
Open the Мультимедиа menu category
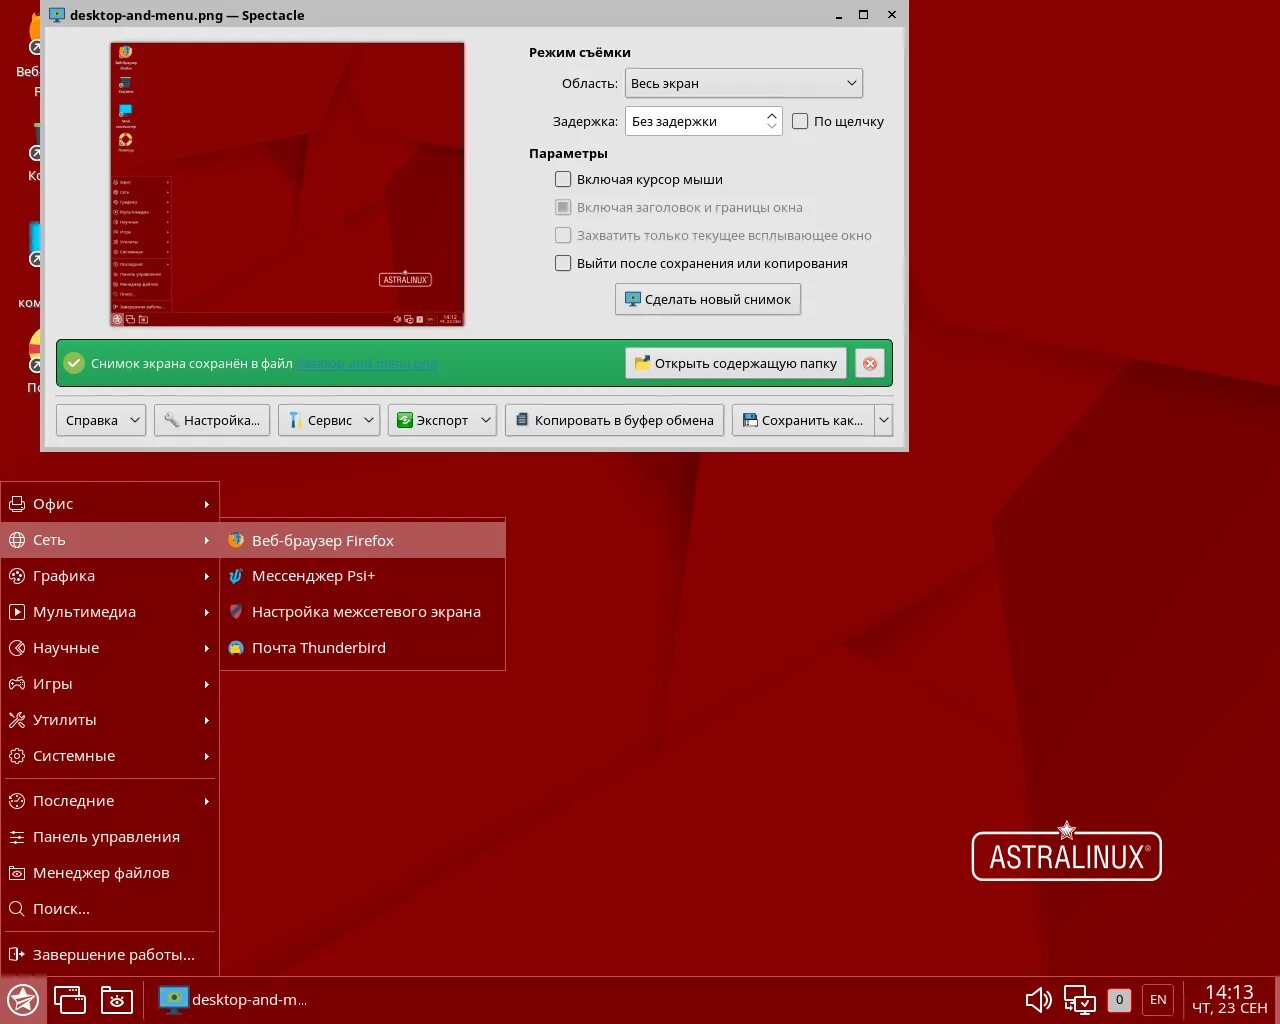[110, 612]
